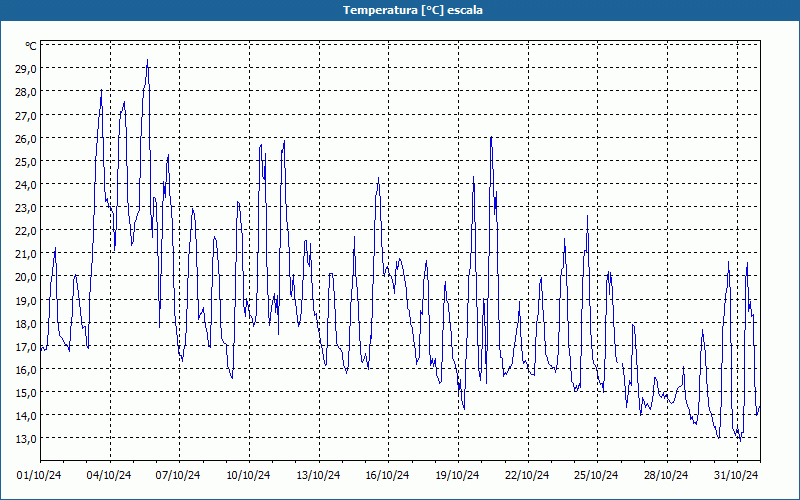Select the 20,0 y-axis label
The width and height of the screenshot is (800, 500).
26,277
